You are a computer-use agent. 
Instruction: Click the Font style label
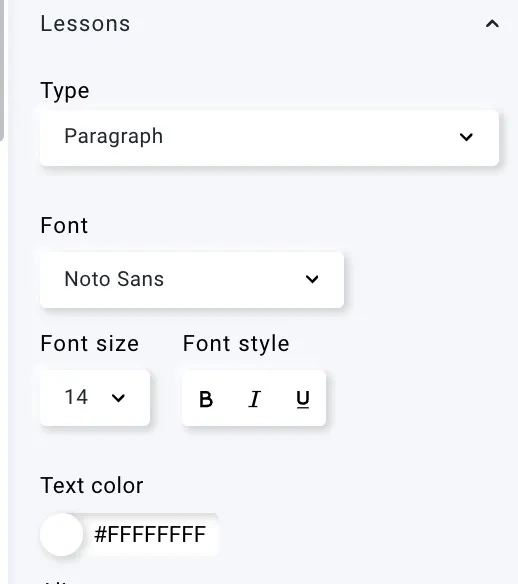point(236,343)
